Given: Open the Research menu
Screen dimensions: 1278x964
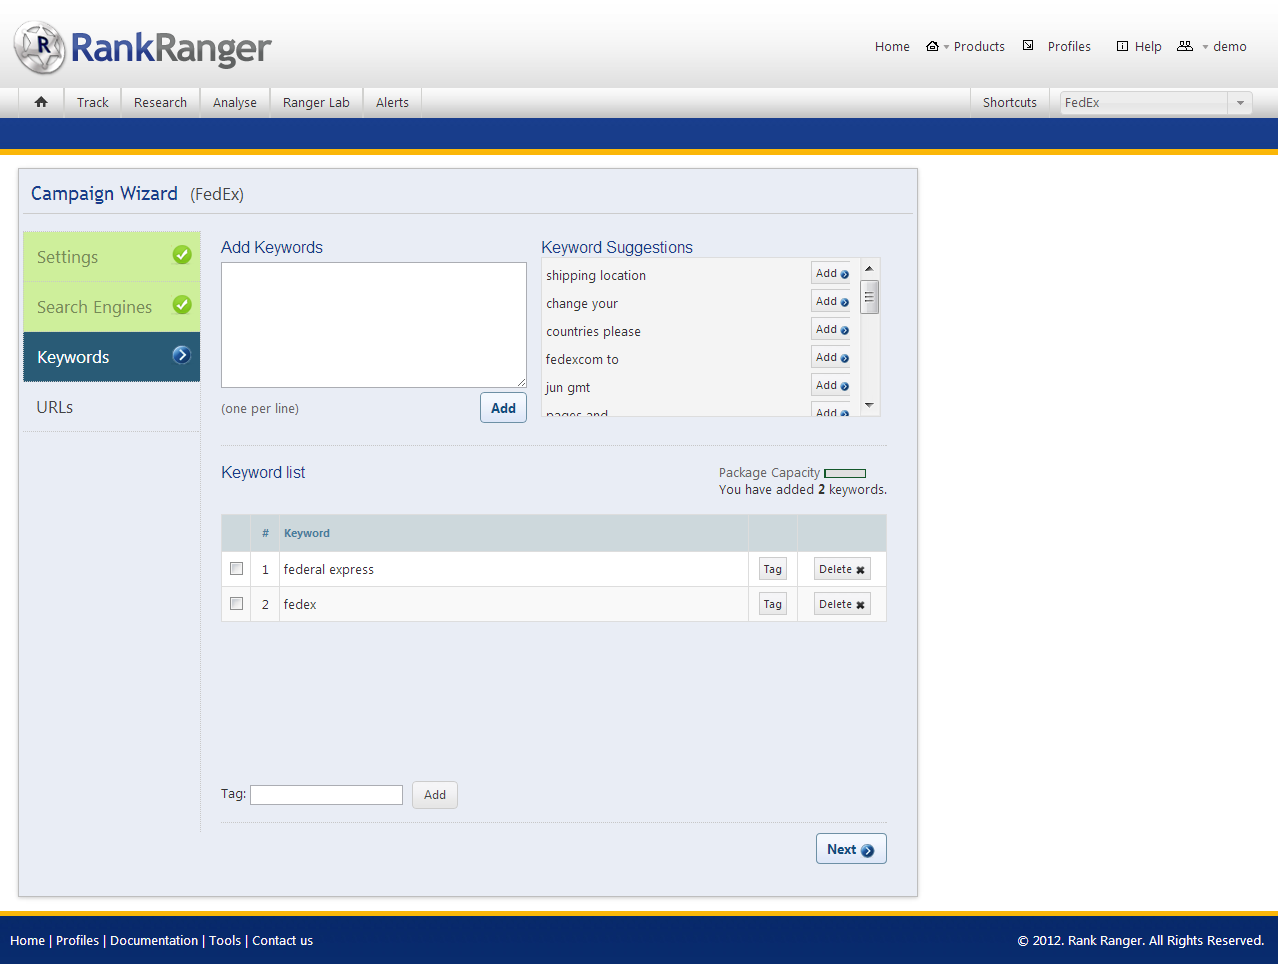Looking at the screenshot, I should pyautogui.click(x=160, y=102).
